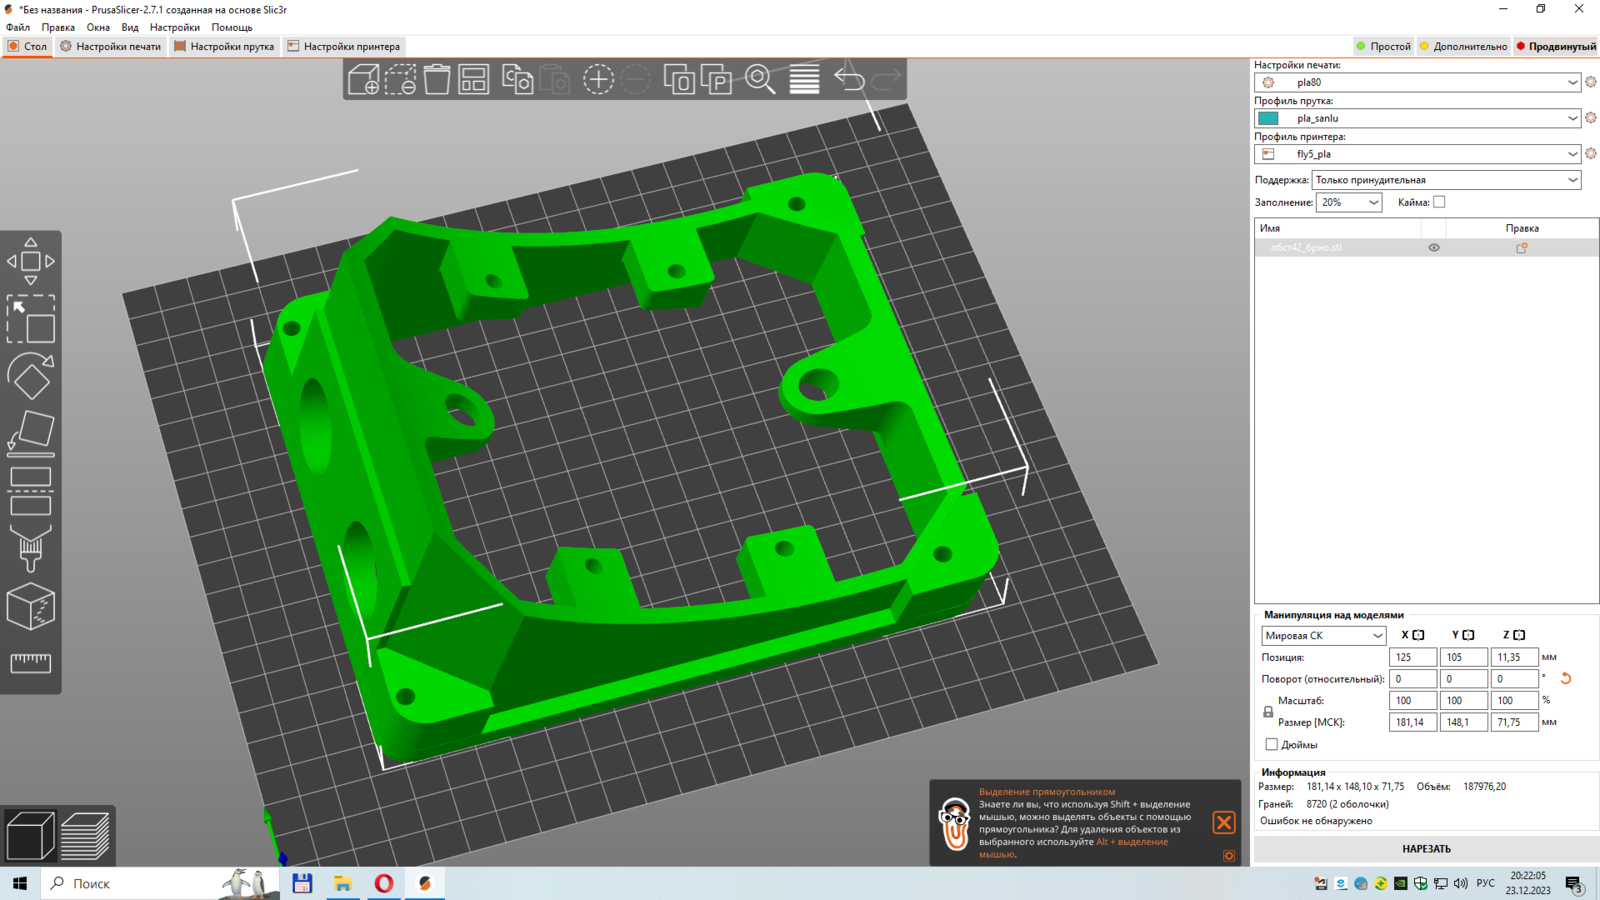Click the Z size field 71,75
Viewport: 1600px width, 900px height.
(1514, 722)
